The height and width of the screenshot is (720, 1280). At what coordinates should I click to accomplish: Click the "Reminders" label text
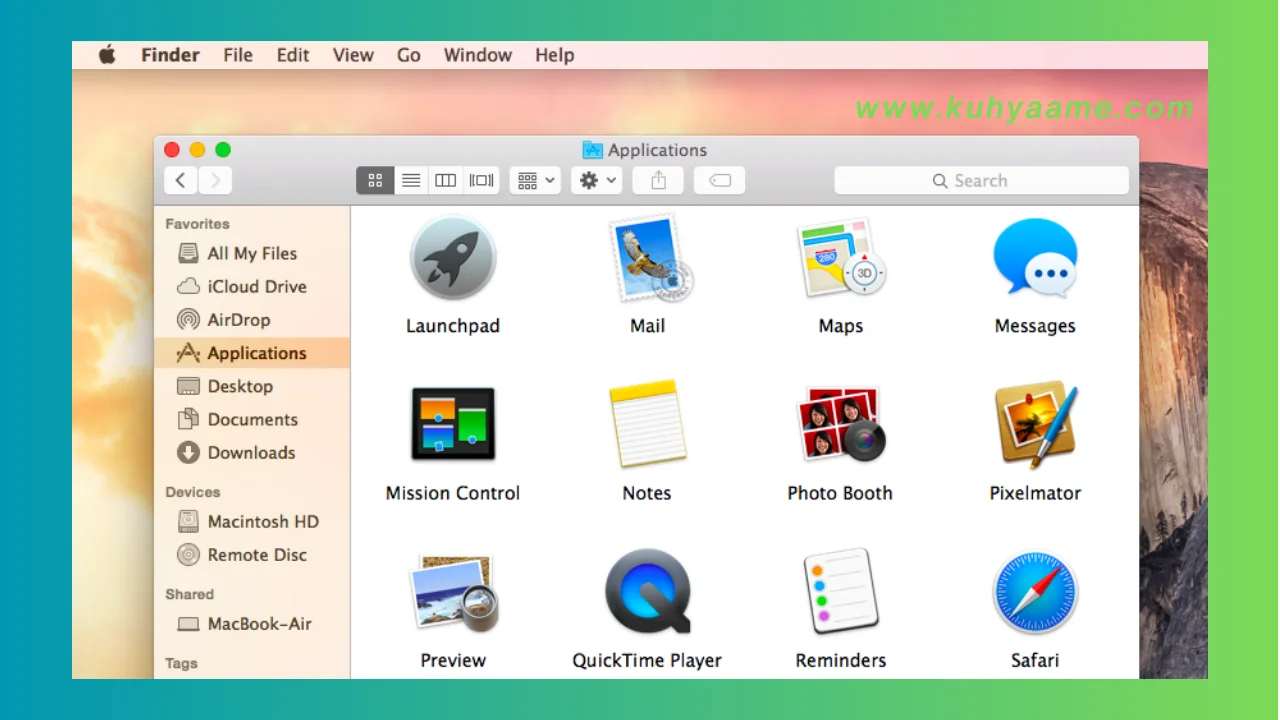(841, 660)
